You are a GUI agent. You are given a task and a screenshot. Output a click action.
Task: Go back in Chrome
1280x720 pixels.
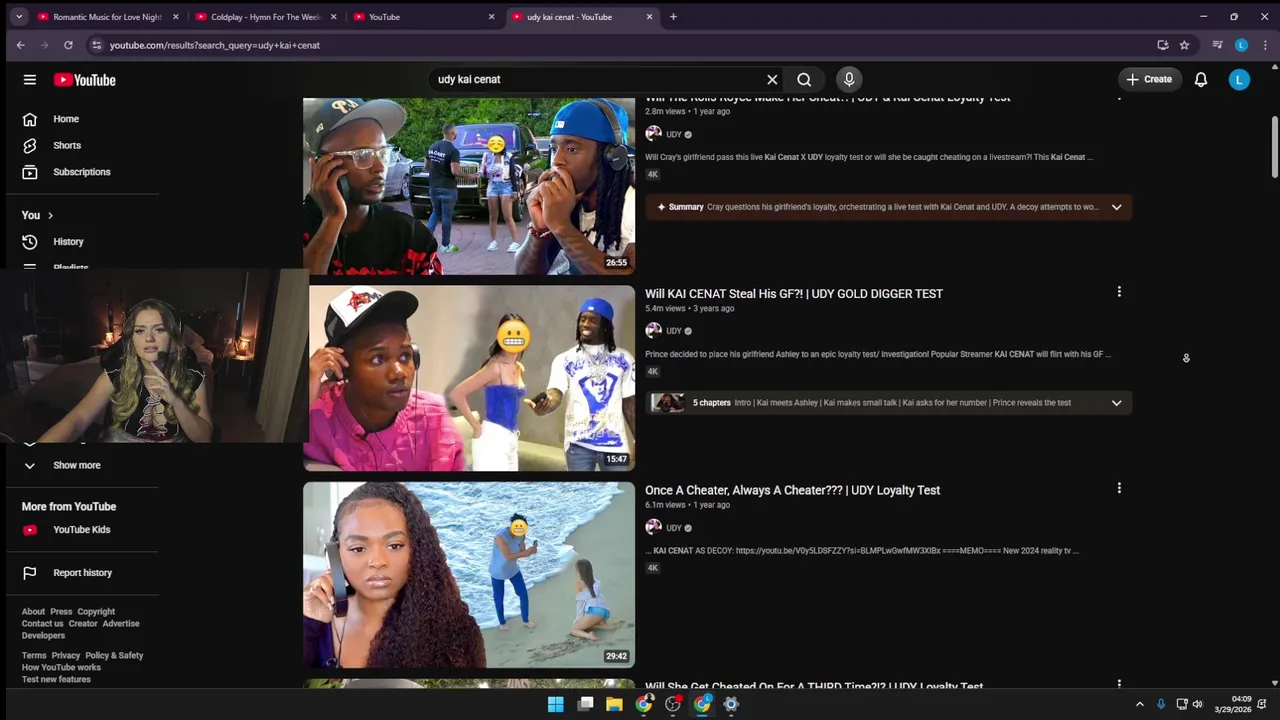pyautogui.click(x=20, y=45)
